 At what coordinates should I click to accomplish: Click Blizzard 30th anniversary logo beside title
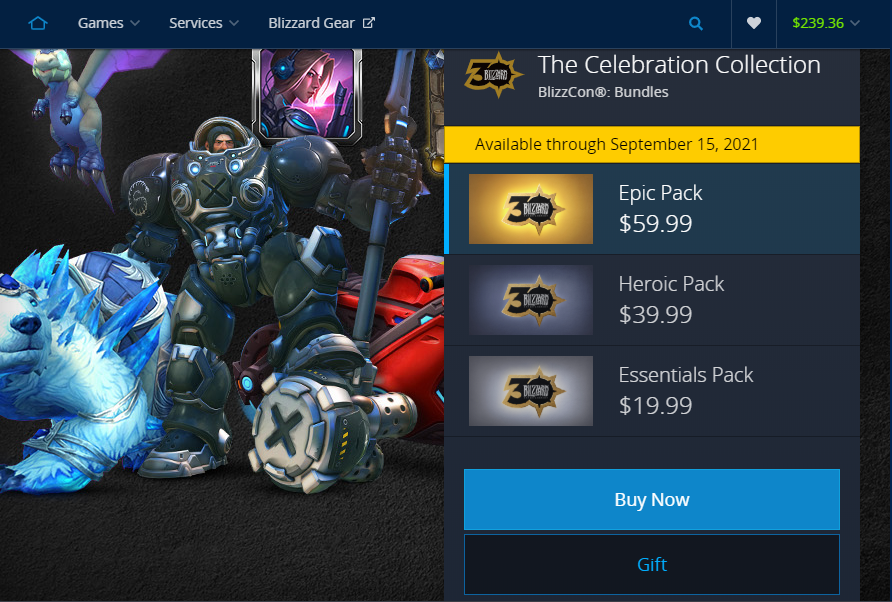[x=493, y=75]
